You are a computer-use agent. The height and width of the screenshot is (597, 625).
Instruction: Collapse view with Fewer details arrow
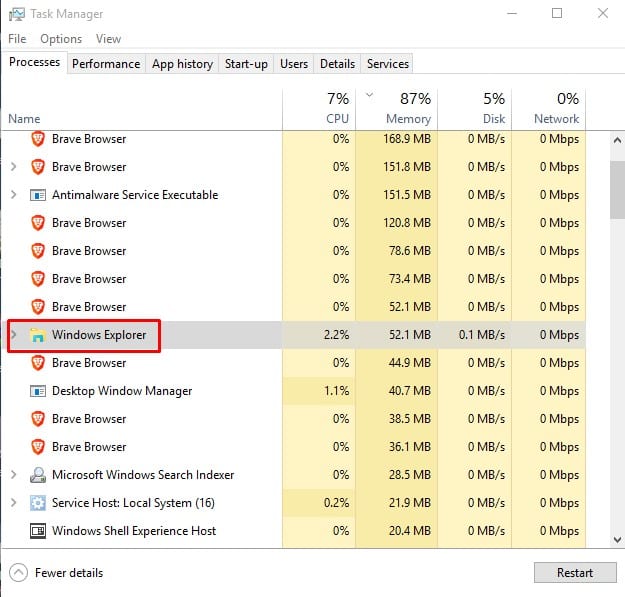18,573
